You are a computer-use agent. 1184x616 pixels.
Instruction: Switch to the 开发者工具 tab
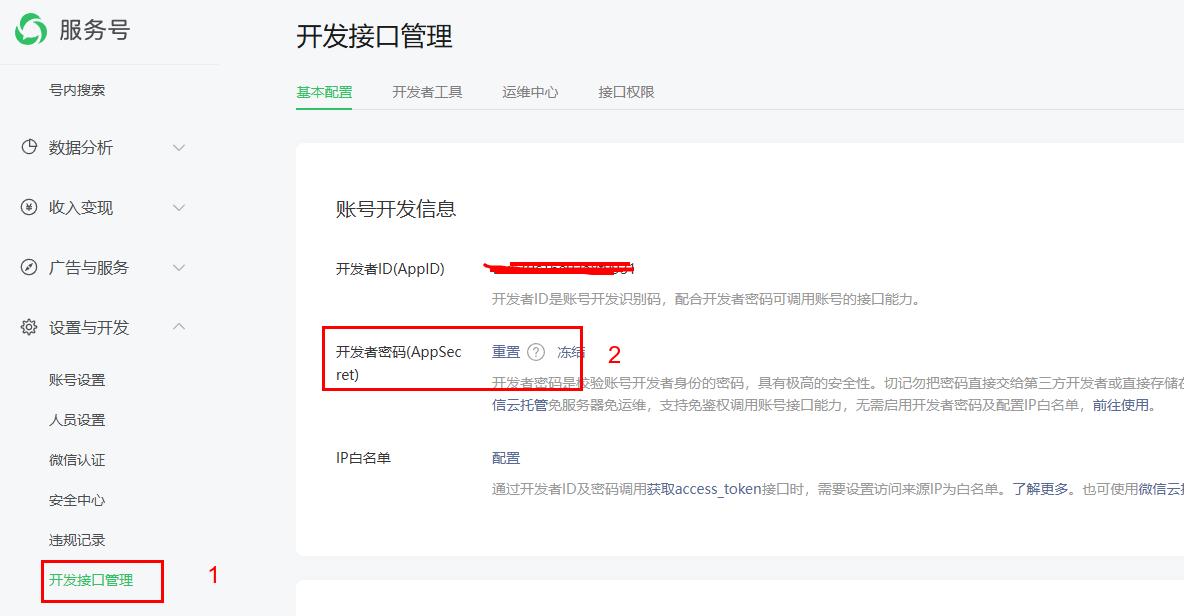[x=427, y=92]
